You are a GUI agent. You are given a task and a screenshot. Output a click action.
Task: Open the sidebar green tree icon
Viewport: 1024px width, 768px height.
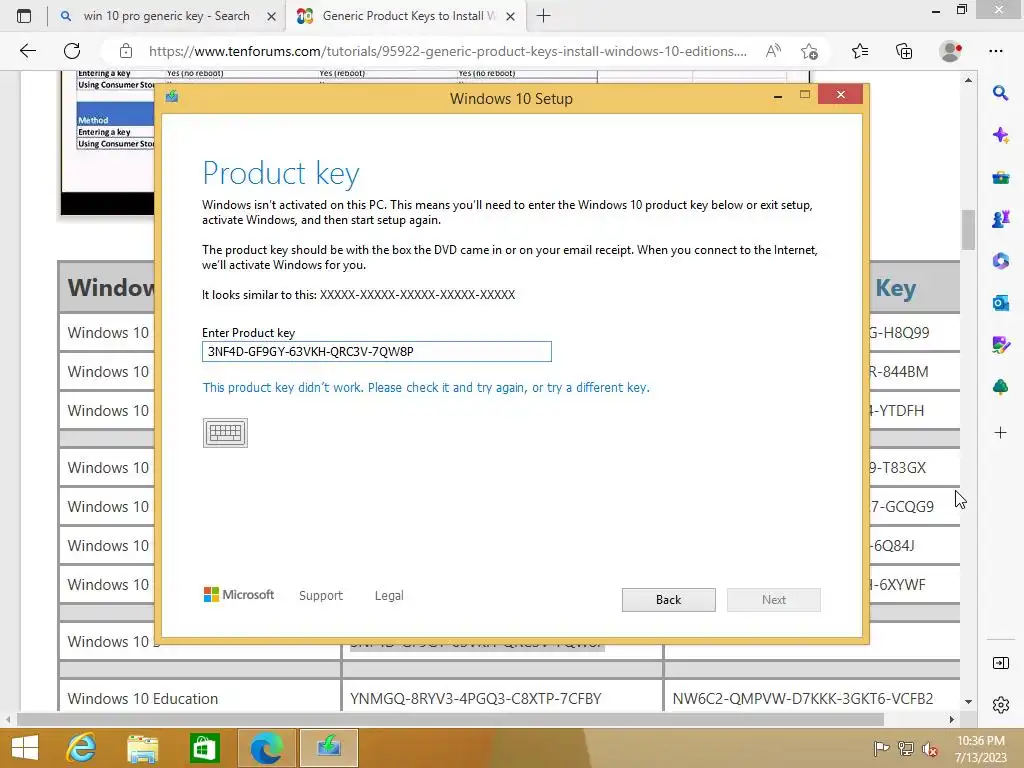click(x=1000, y=387)
